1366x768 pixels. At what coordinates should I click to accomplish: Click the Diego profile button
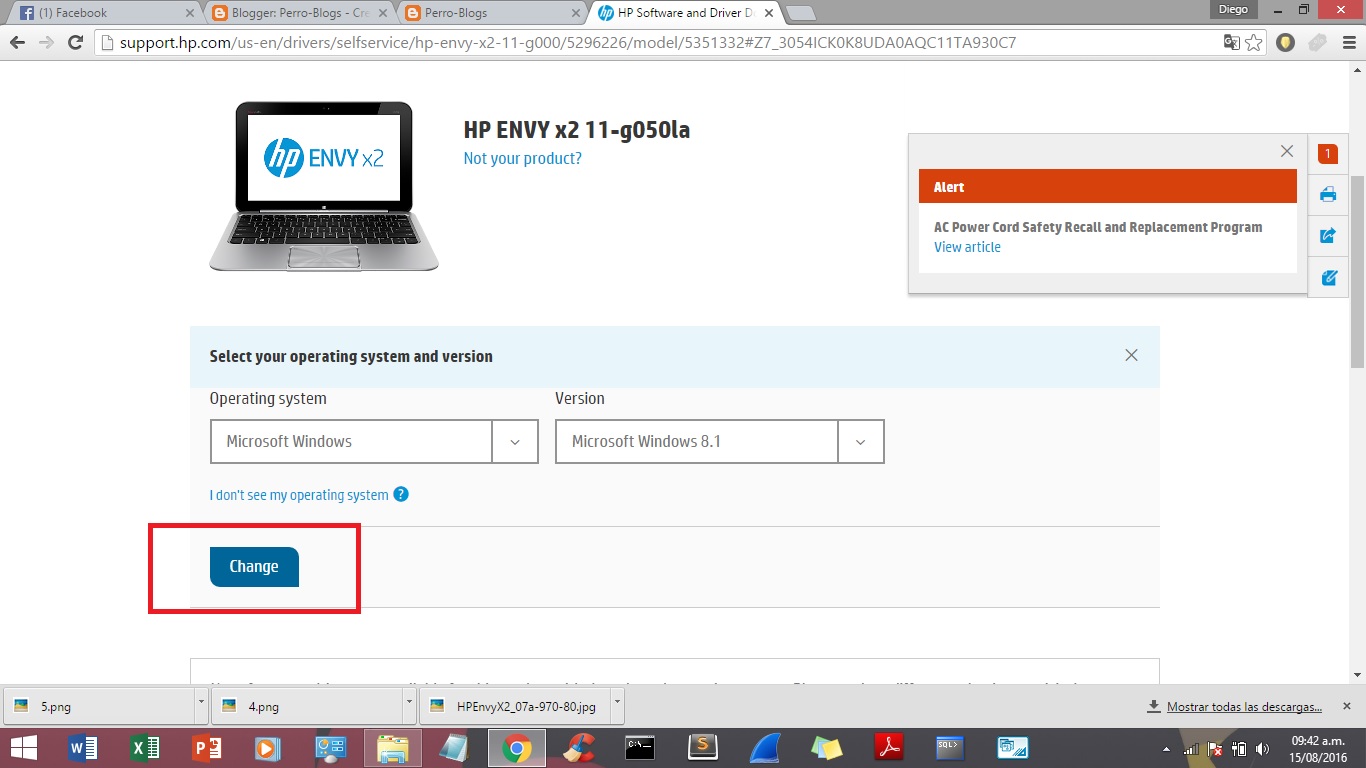pyautogui.click(x=1232, y=9)
